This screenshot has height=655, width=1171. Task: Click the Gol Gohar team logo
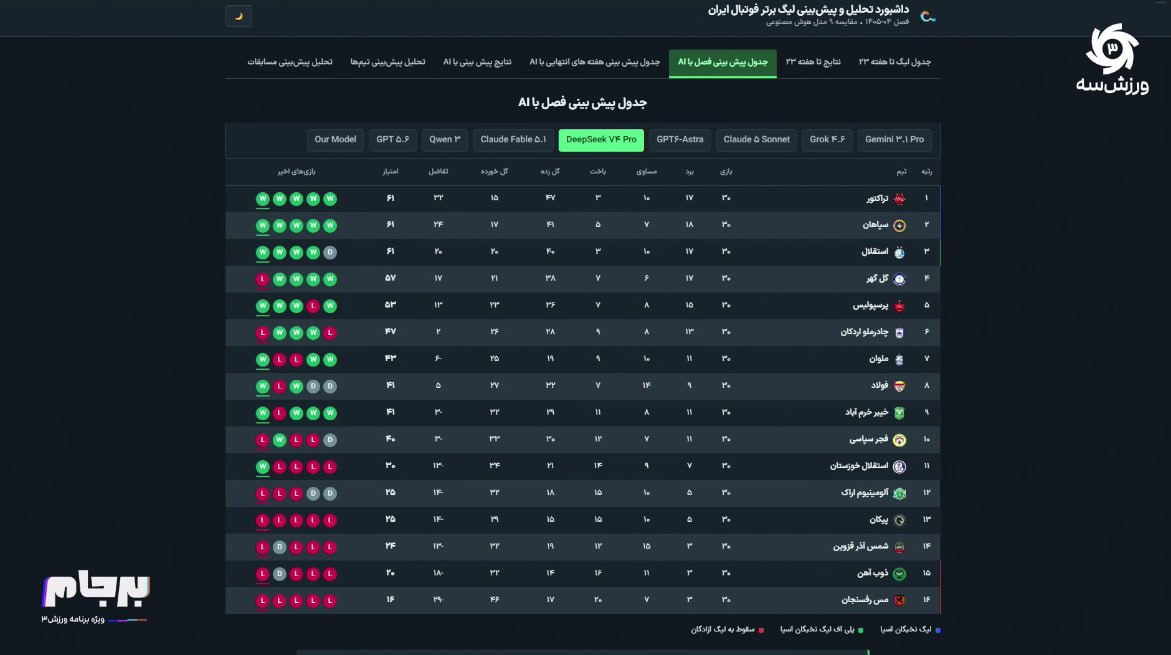coord(899,279)
